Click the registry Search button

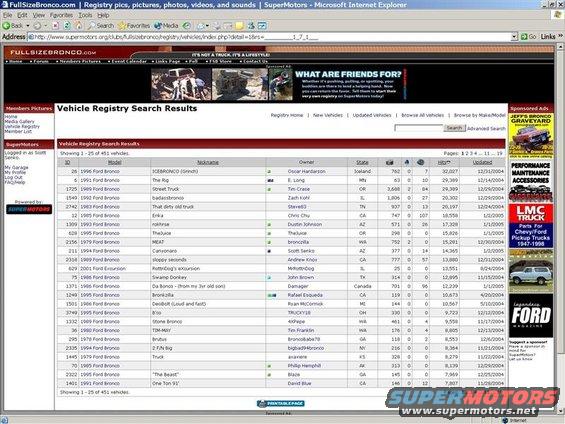point(454,128)
